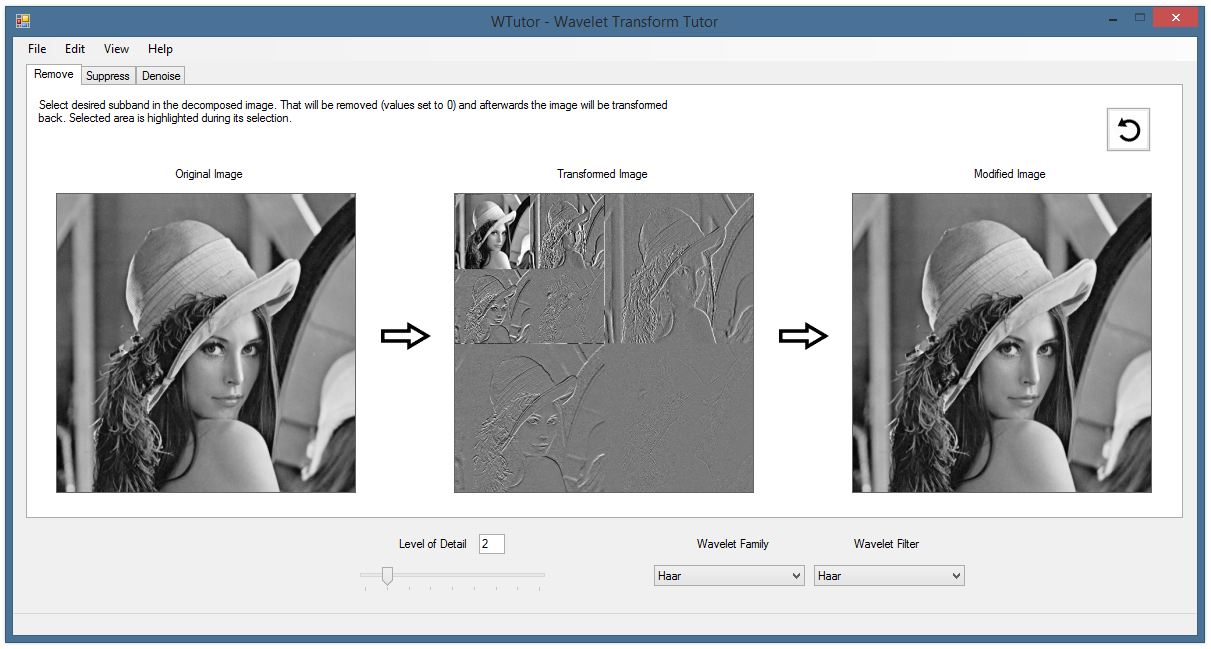Image resolution: width=1211 pixels, height=649 pixels.
Task: Select the large bottom-left detail subband
Action: pyautogui.click(x=530, y=418)
